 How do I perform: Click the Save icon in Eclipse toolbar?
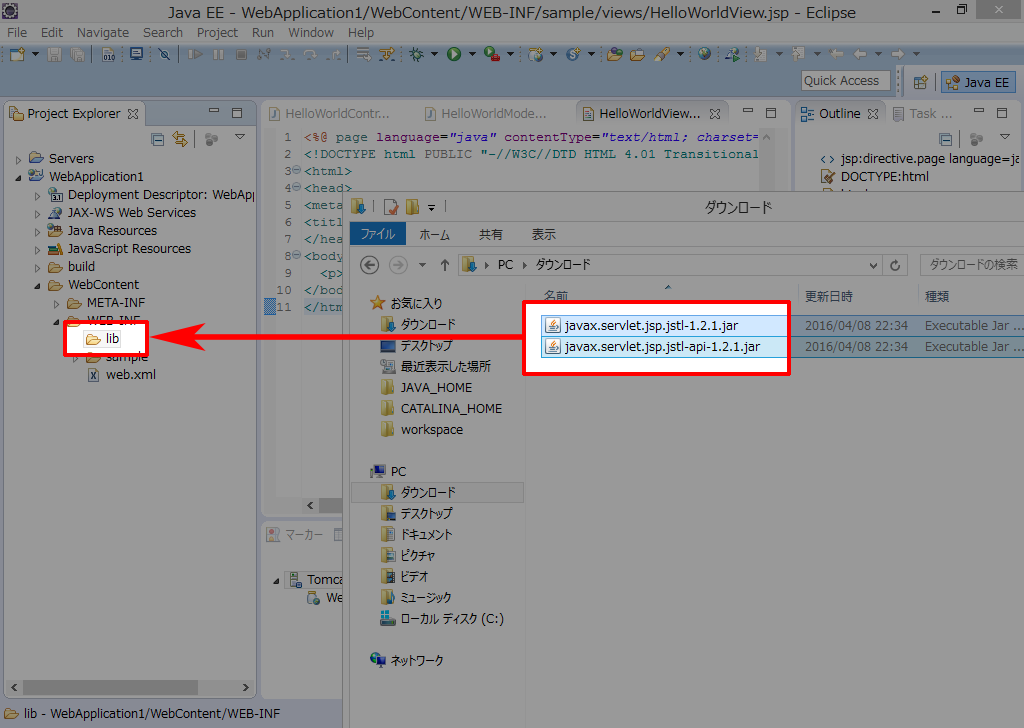tap(55, 55)
